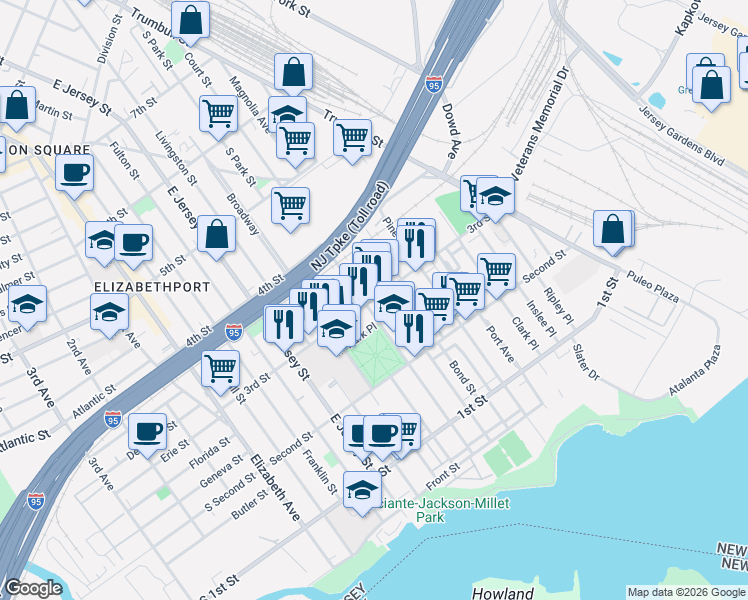The image size is (748, 600).
Task: Click the shopping cart marker below the Magnolia Ave graduation cap
Action: click(295, 144)
